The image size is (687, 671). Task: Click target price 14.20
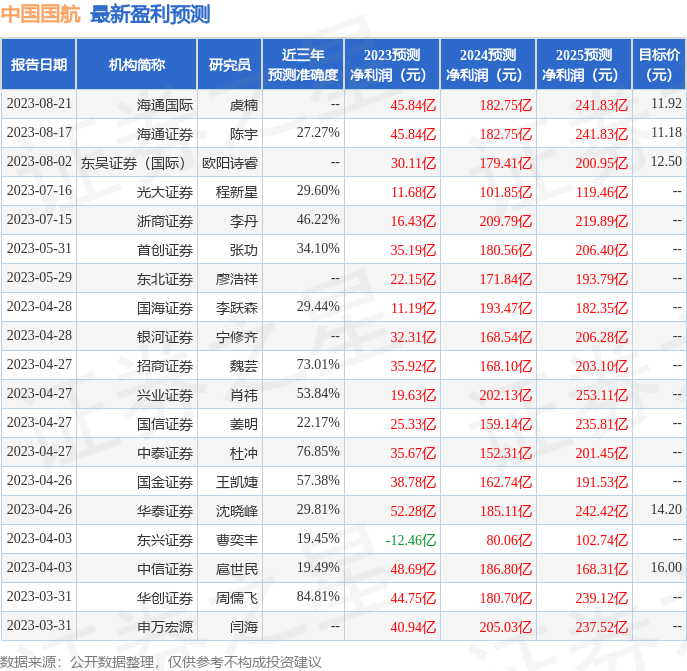(x=666, y=509)
